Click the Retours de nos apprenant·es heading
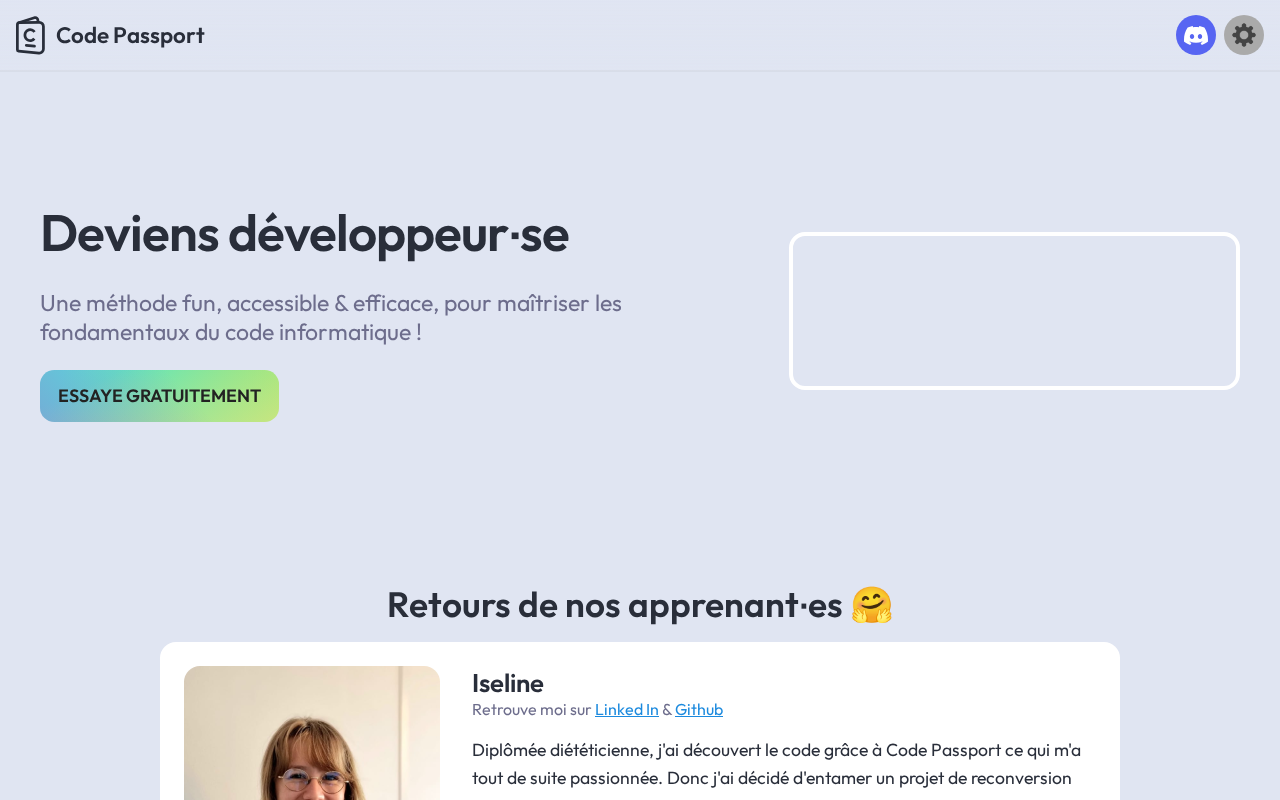This screenshot has height=800, width=1280. click(x=640, y=605)
